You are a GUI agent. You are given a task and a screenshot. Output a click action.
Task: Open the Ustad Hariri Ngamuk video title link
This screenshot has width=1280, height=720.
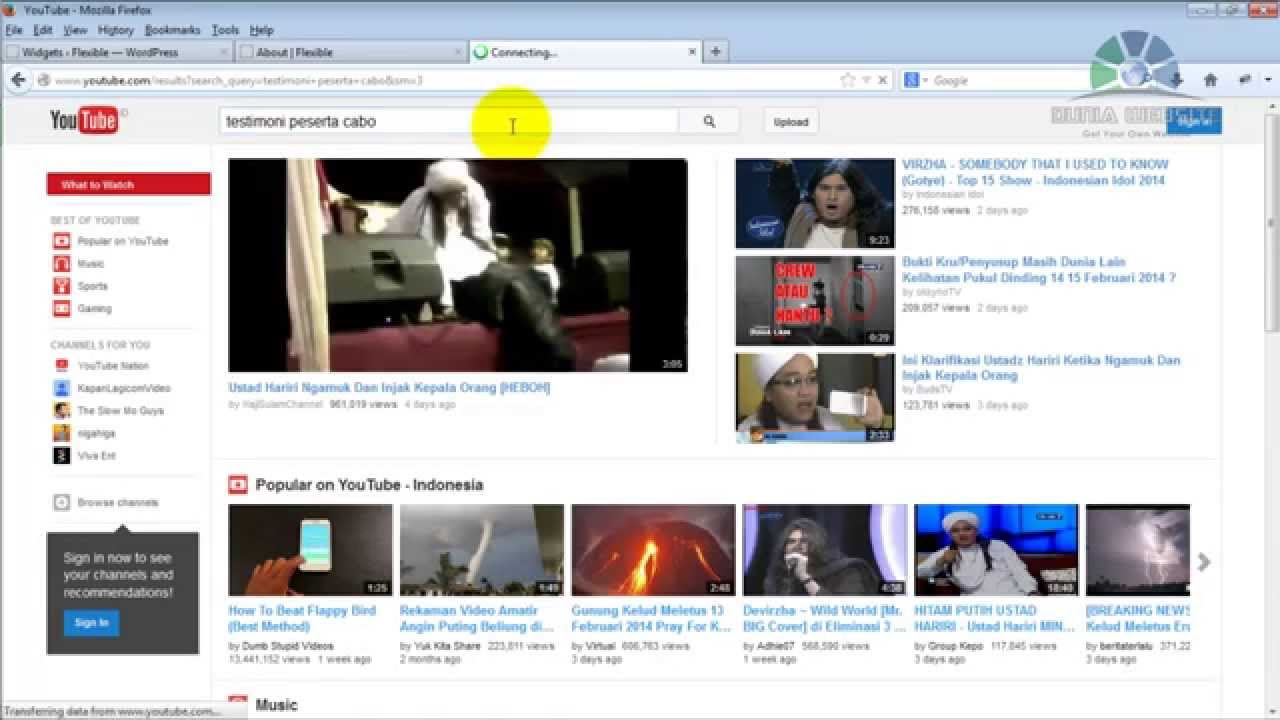389,388
